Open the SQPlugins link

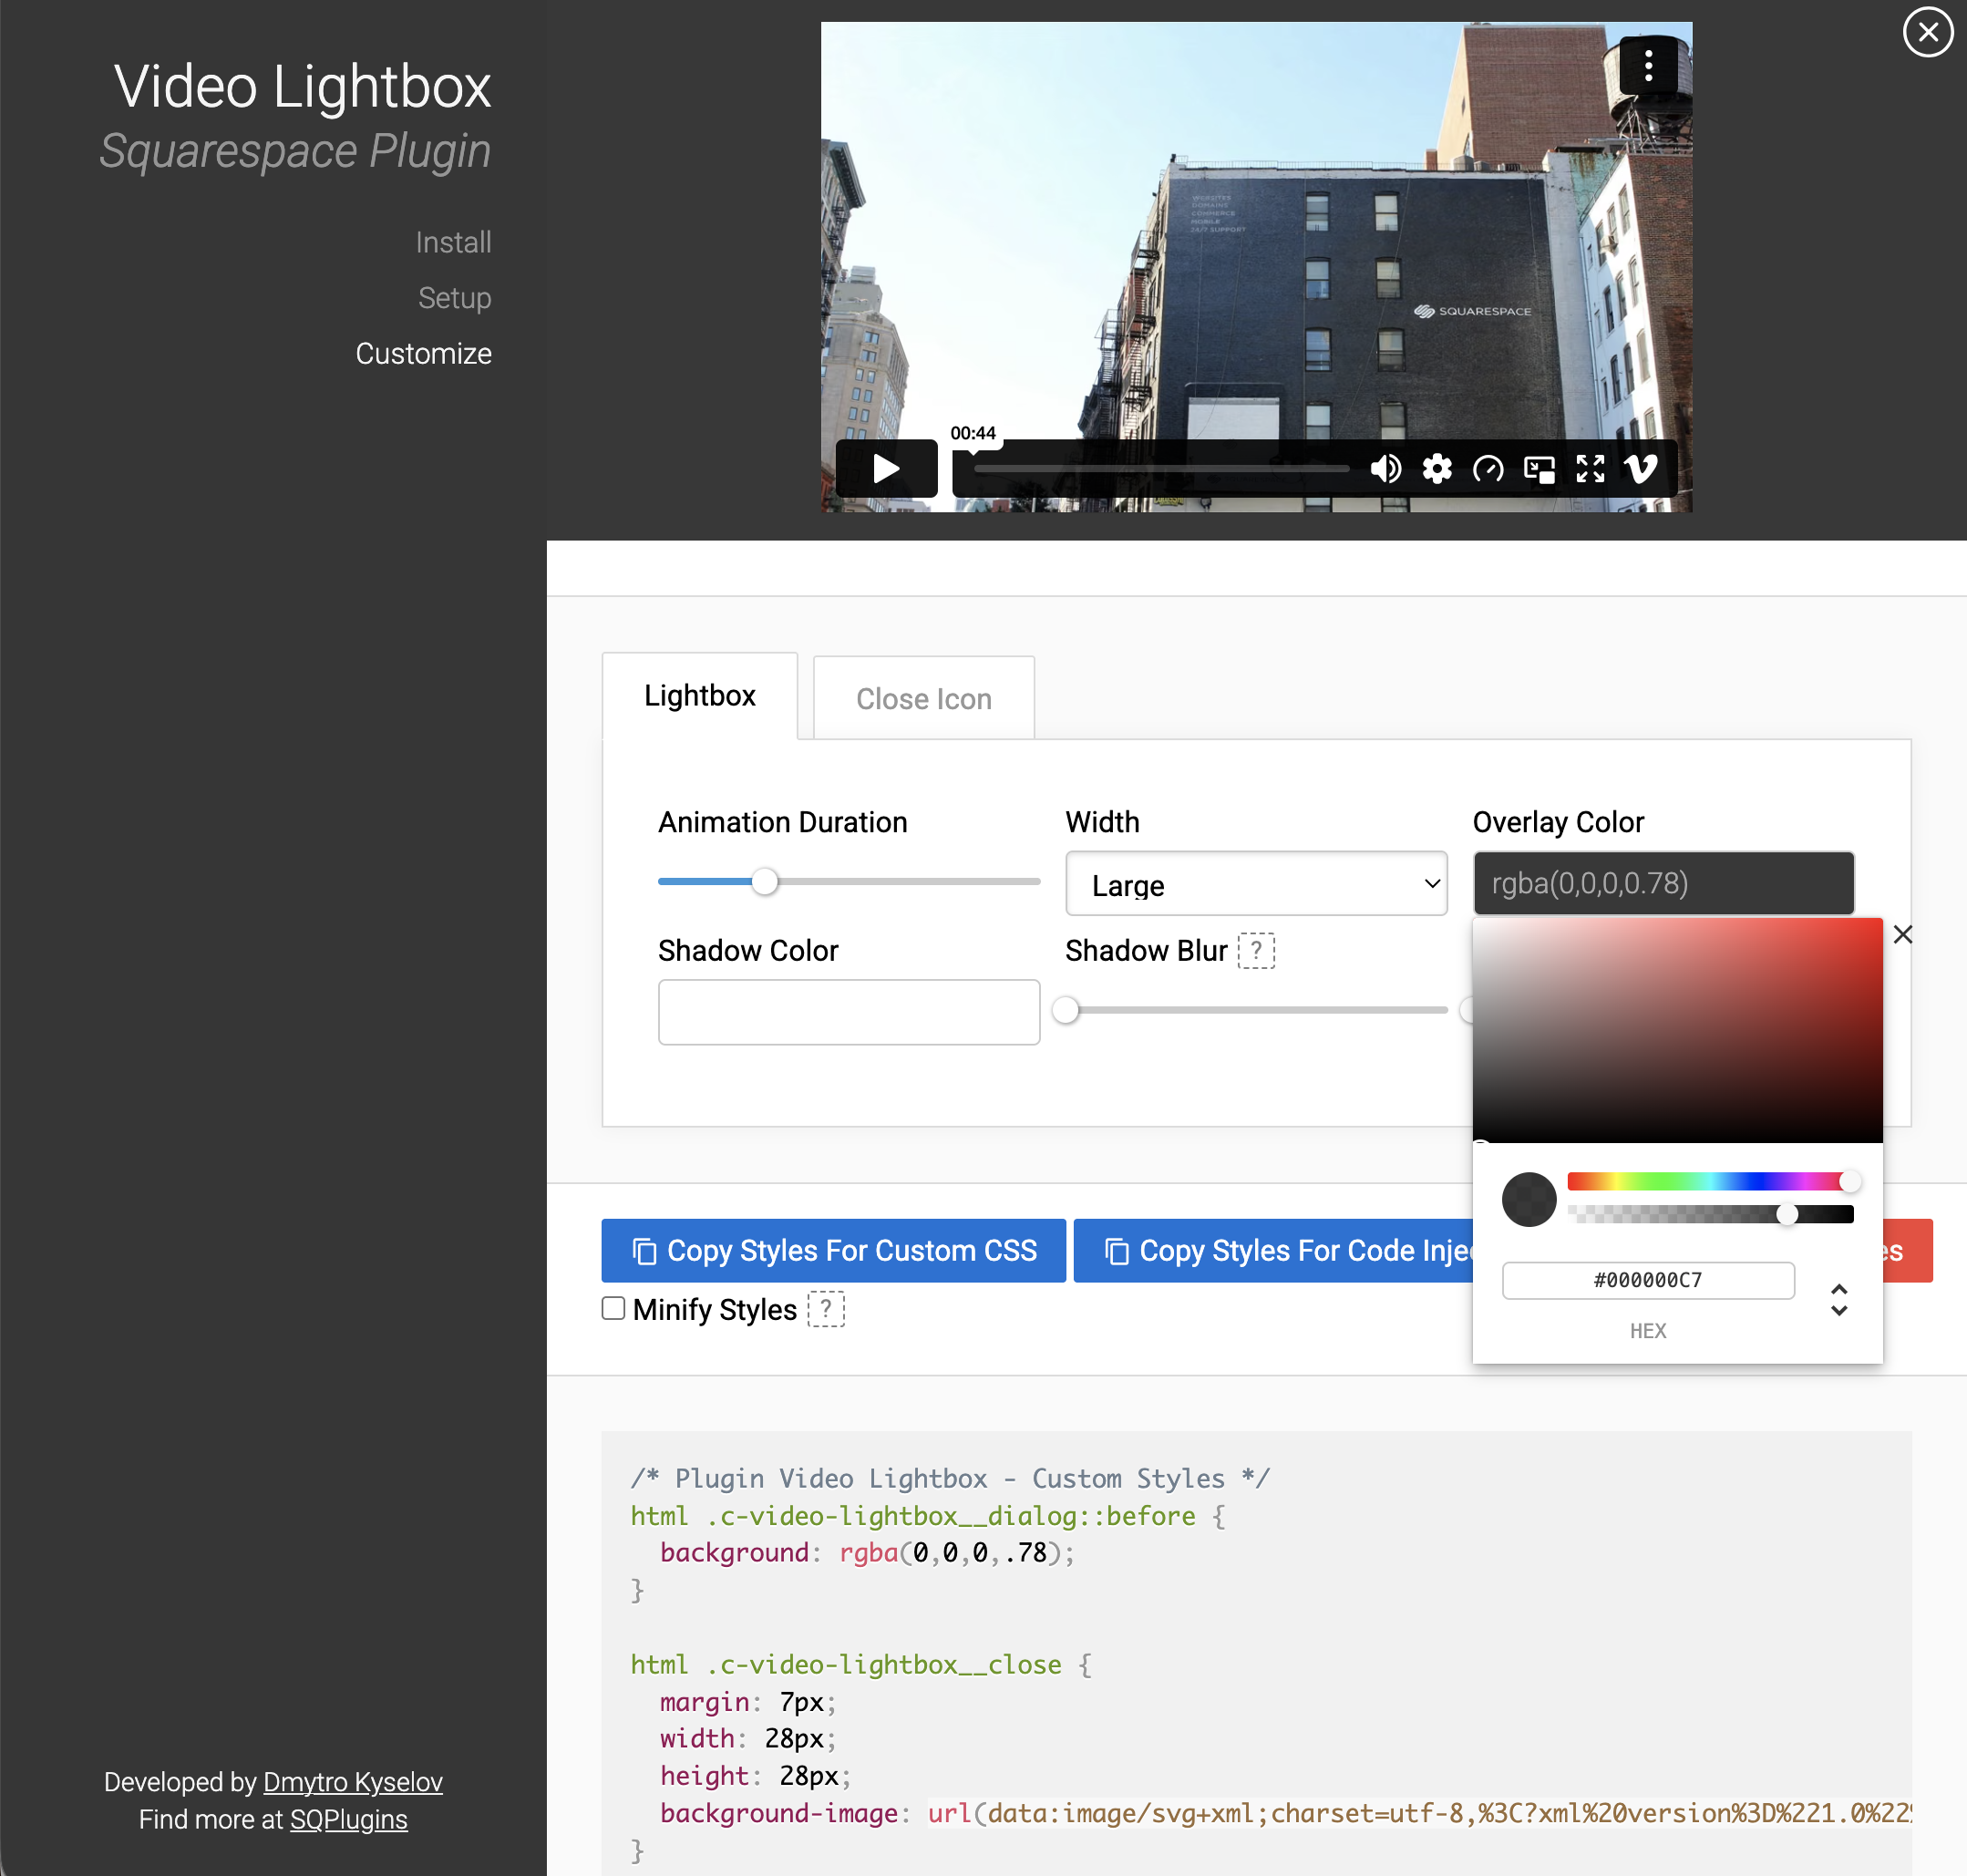pos(348,1819)
